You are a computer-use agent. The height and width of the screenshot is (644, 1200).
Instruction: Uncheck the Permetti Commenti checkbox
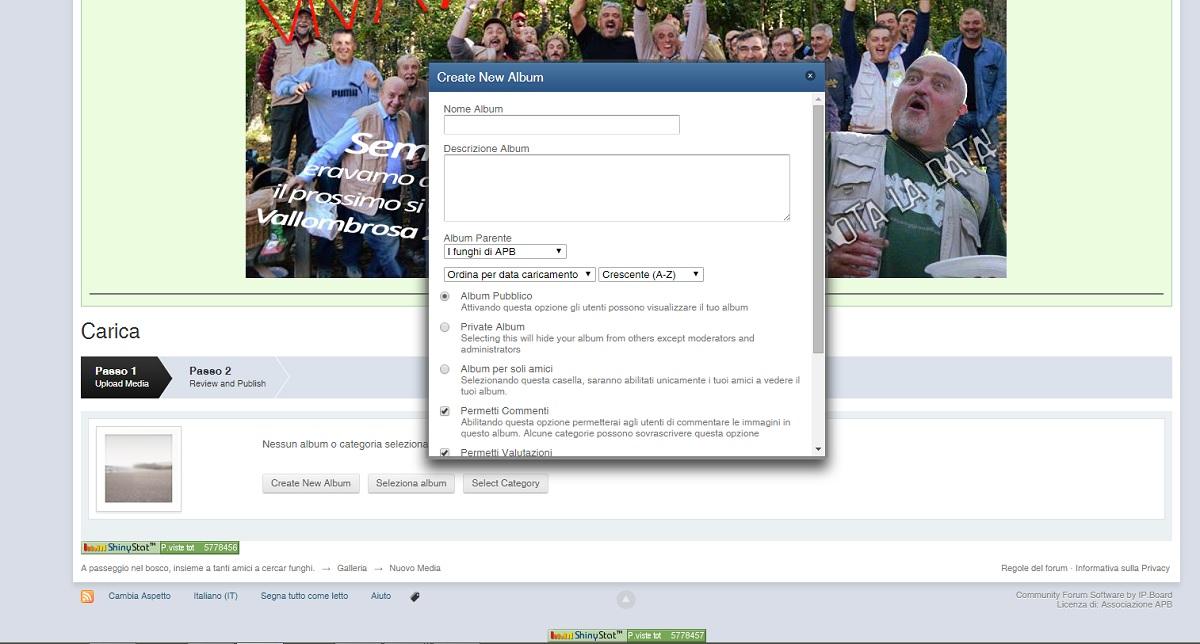445,411
